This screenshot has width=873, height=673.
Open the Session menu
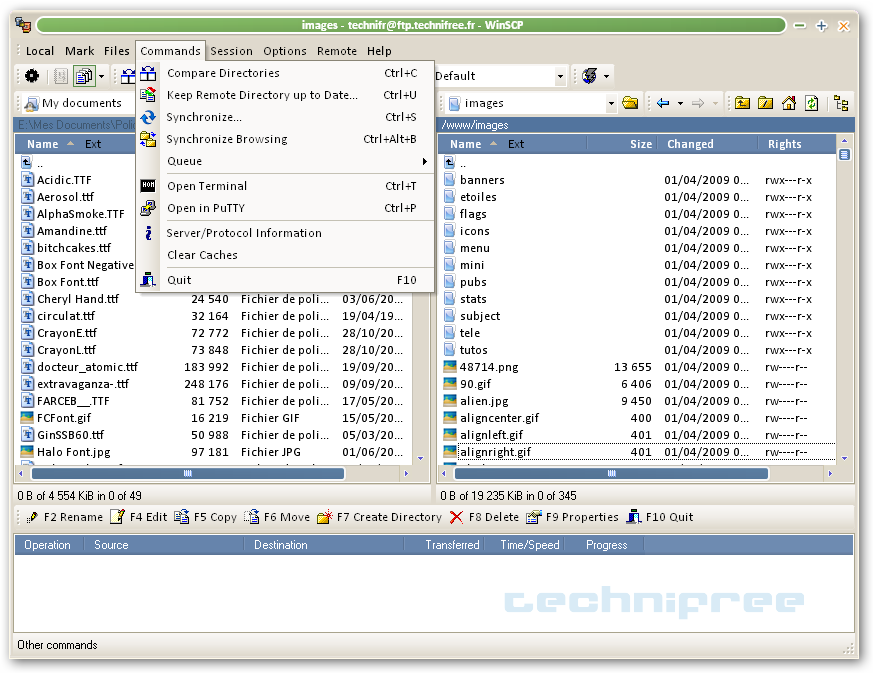tap(231, 51)
